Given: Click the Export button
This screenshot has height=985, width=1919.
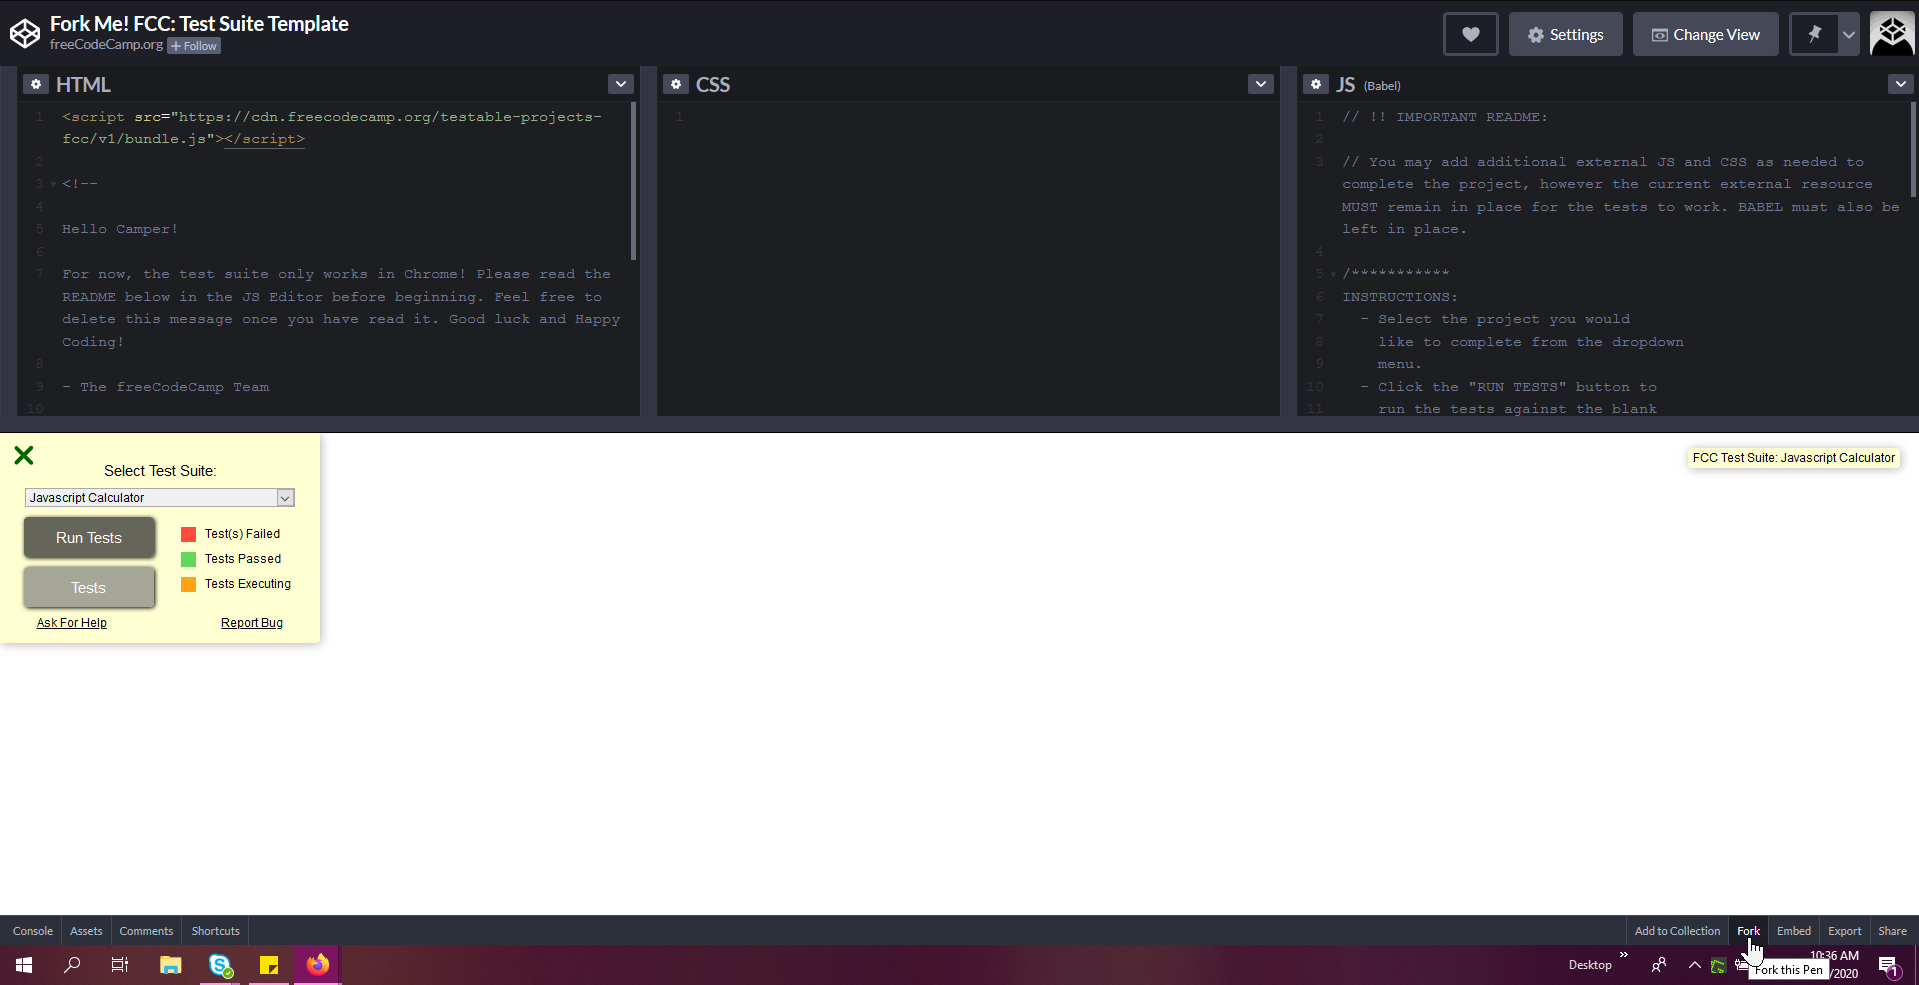Looking at the screenshot, I should (x=1845, y=931).
